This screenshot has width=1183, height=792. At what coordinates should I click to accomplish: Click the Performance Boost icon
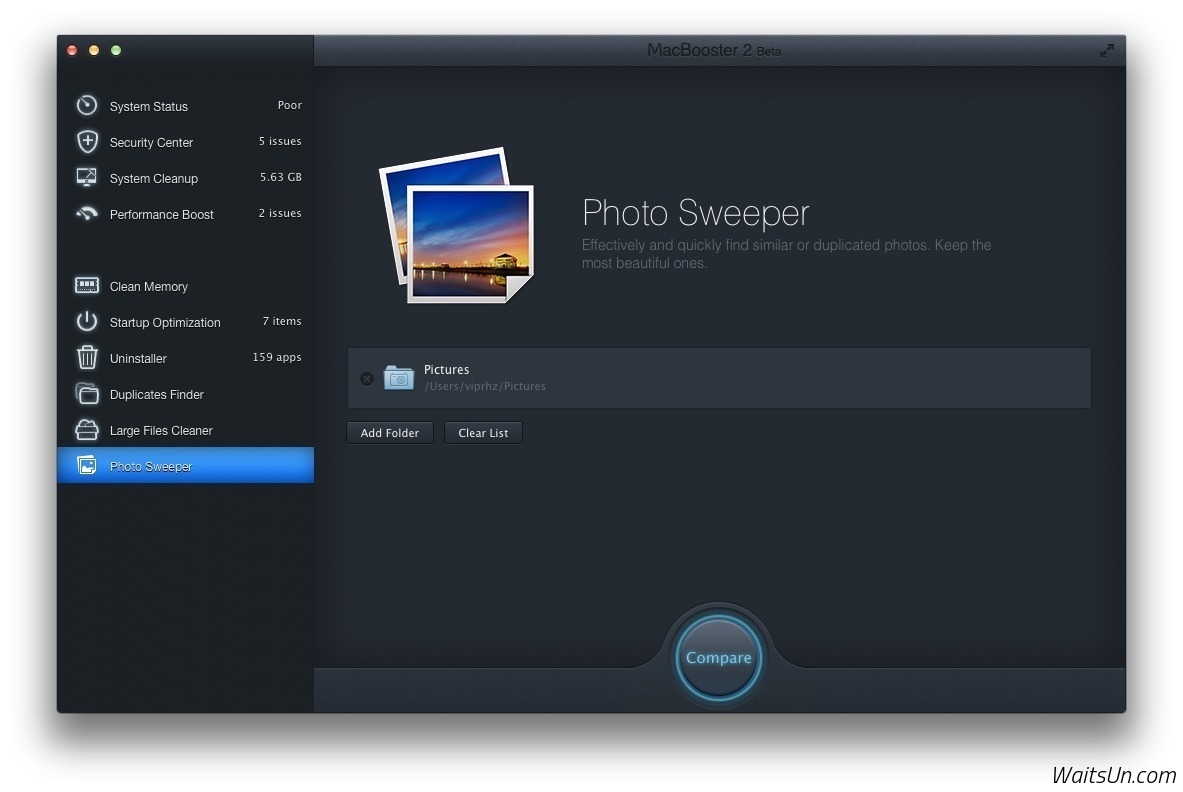click(87, 213)
